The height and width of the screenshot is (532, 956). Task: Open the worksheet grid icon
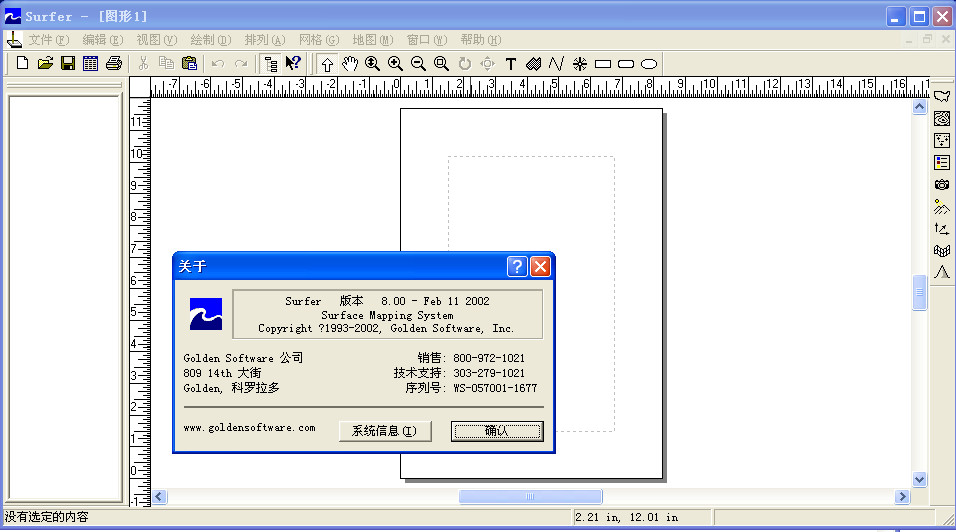click(x=90, y=63)
